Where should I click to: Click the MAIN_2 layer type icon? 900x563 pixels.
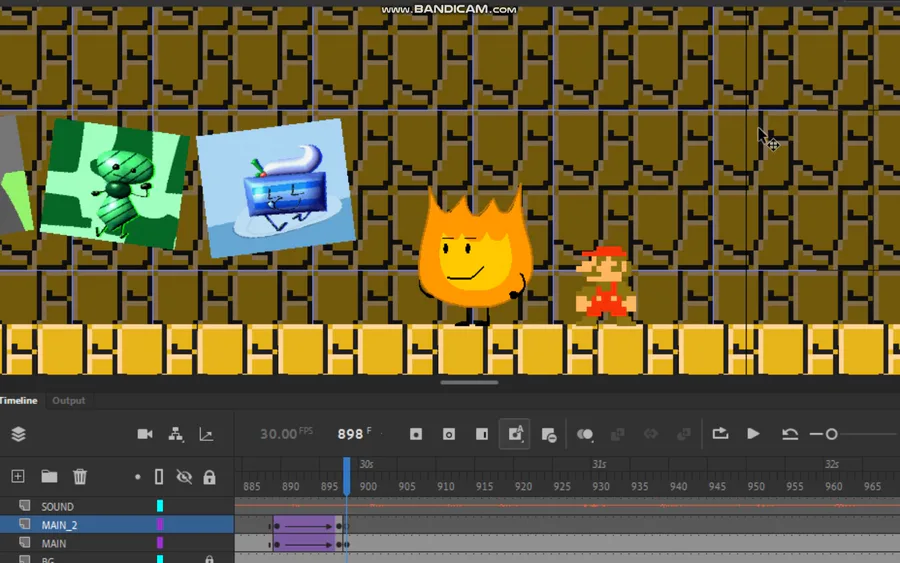pos(25,524)
